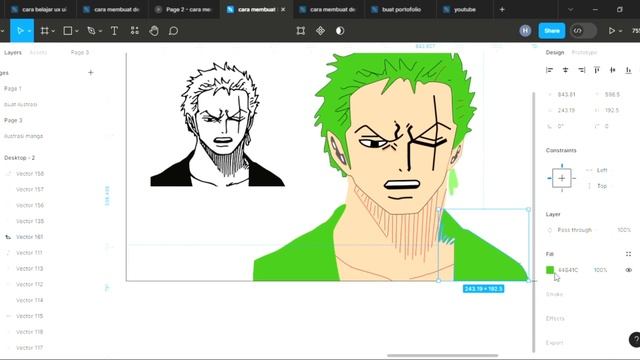Click the fill hex value field
Screen dimensions: 640x360
[568, 270]
